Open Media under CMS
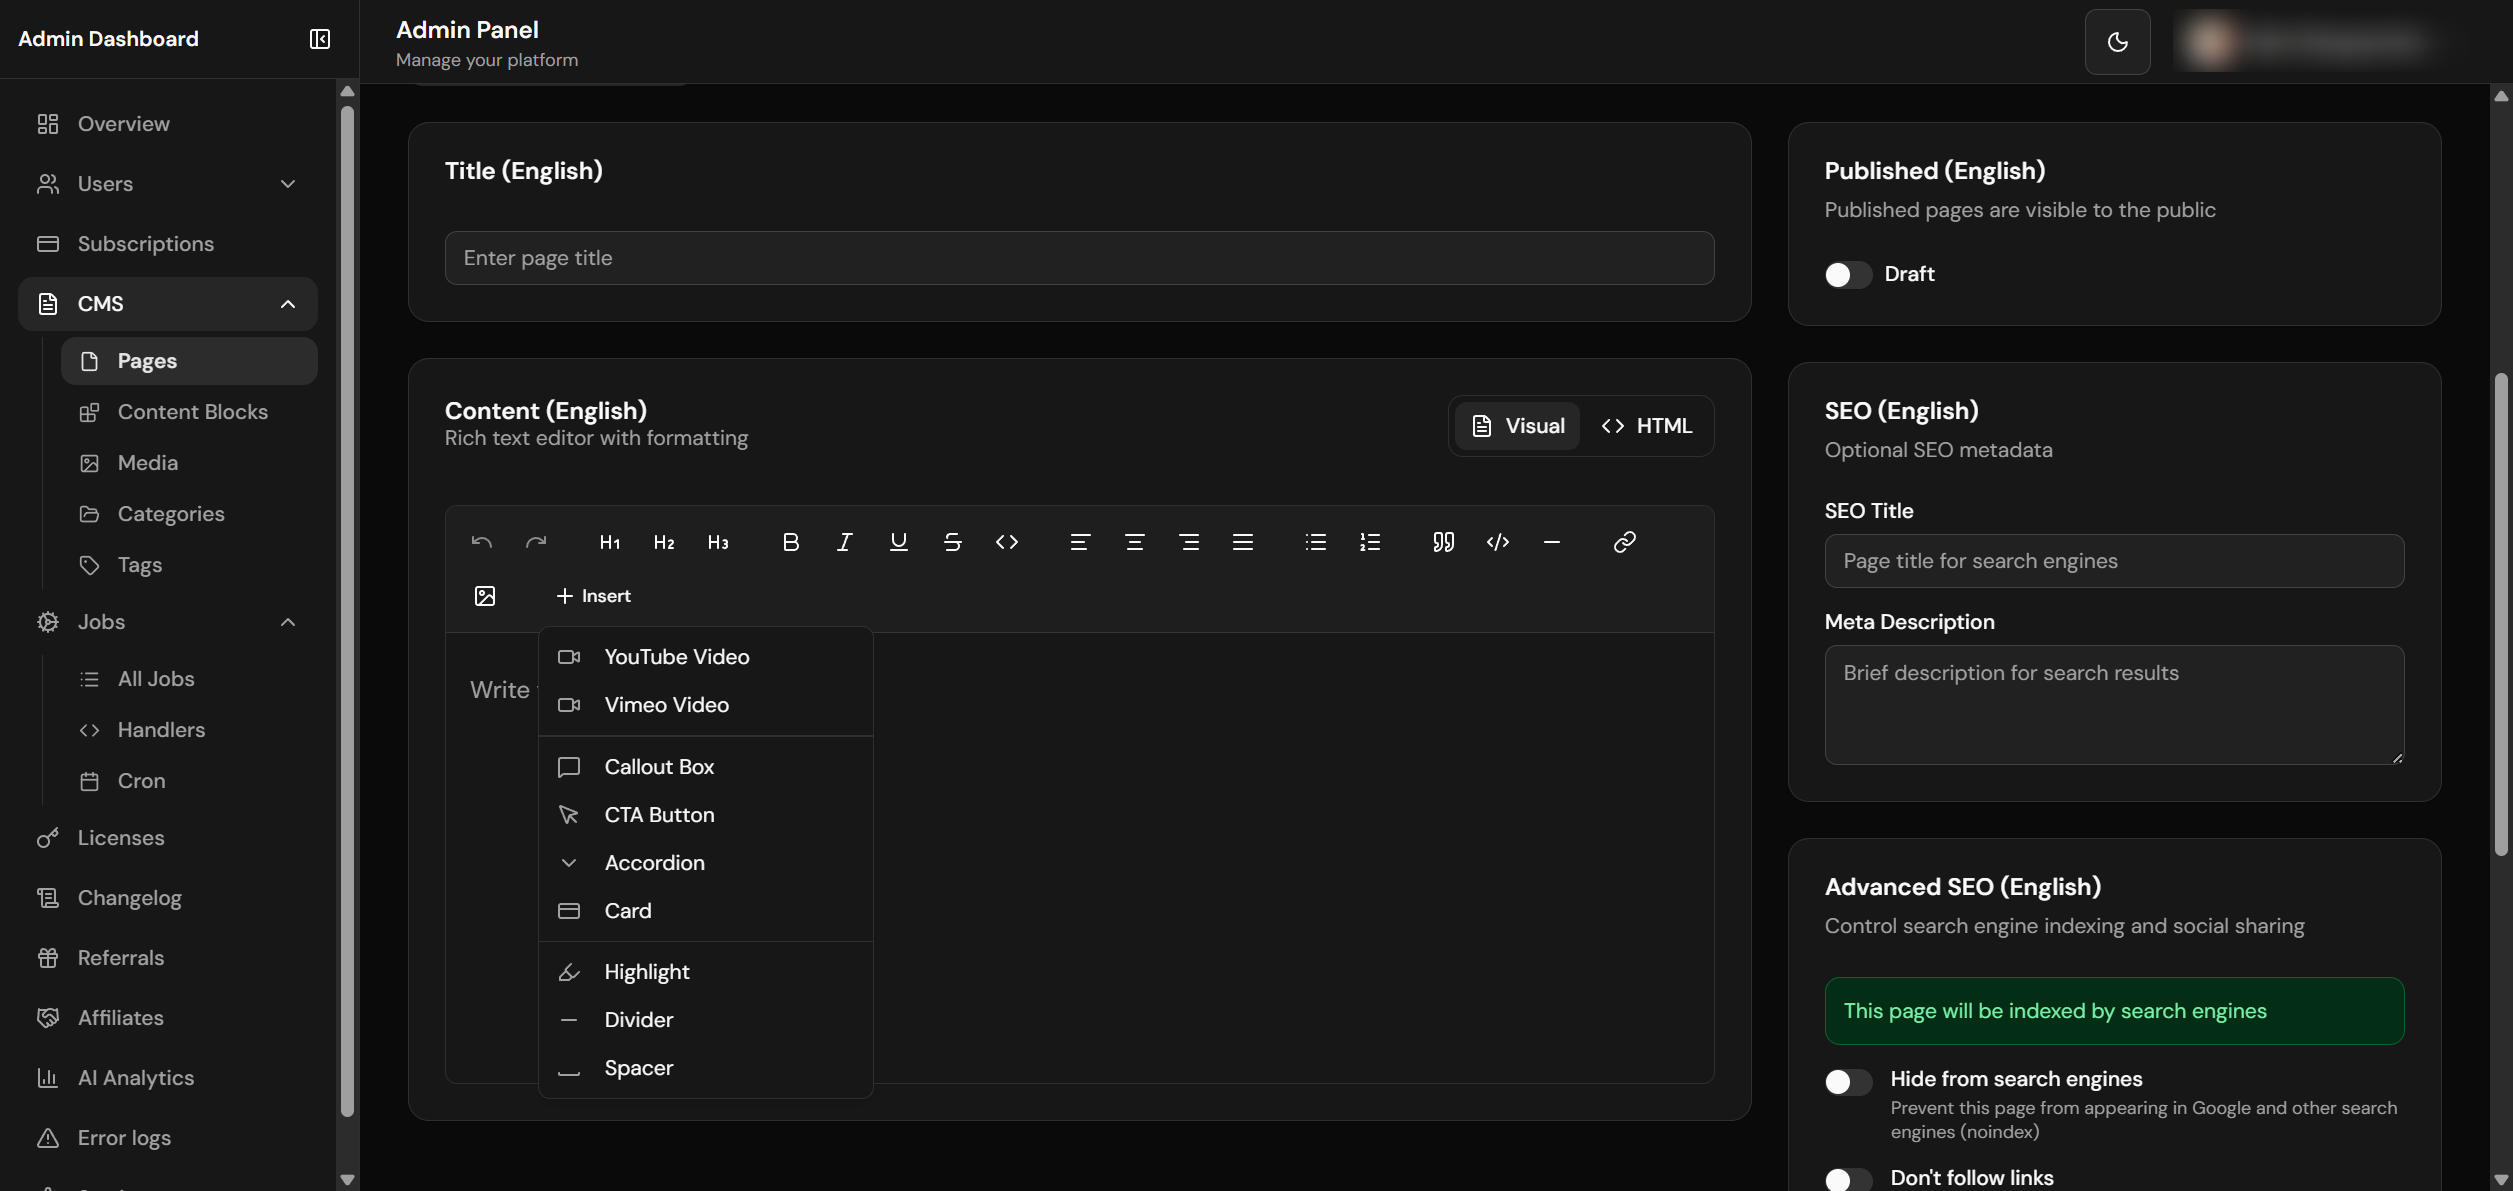The height and width of the screenshot is (1191, 2513). (189, 463)
